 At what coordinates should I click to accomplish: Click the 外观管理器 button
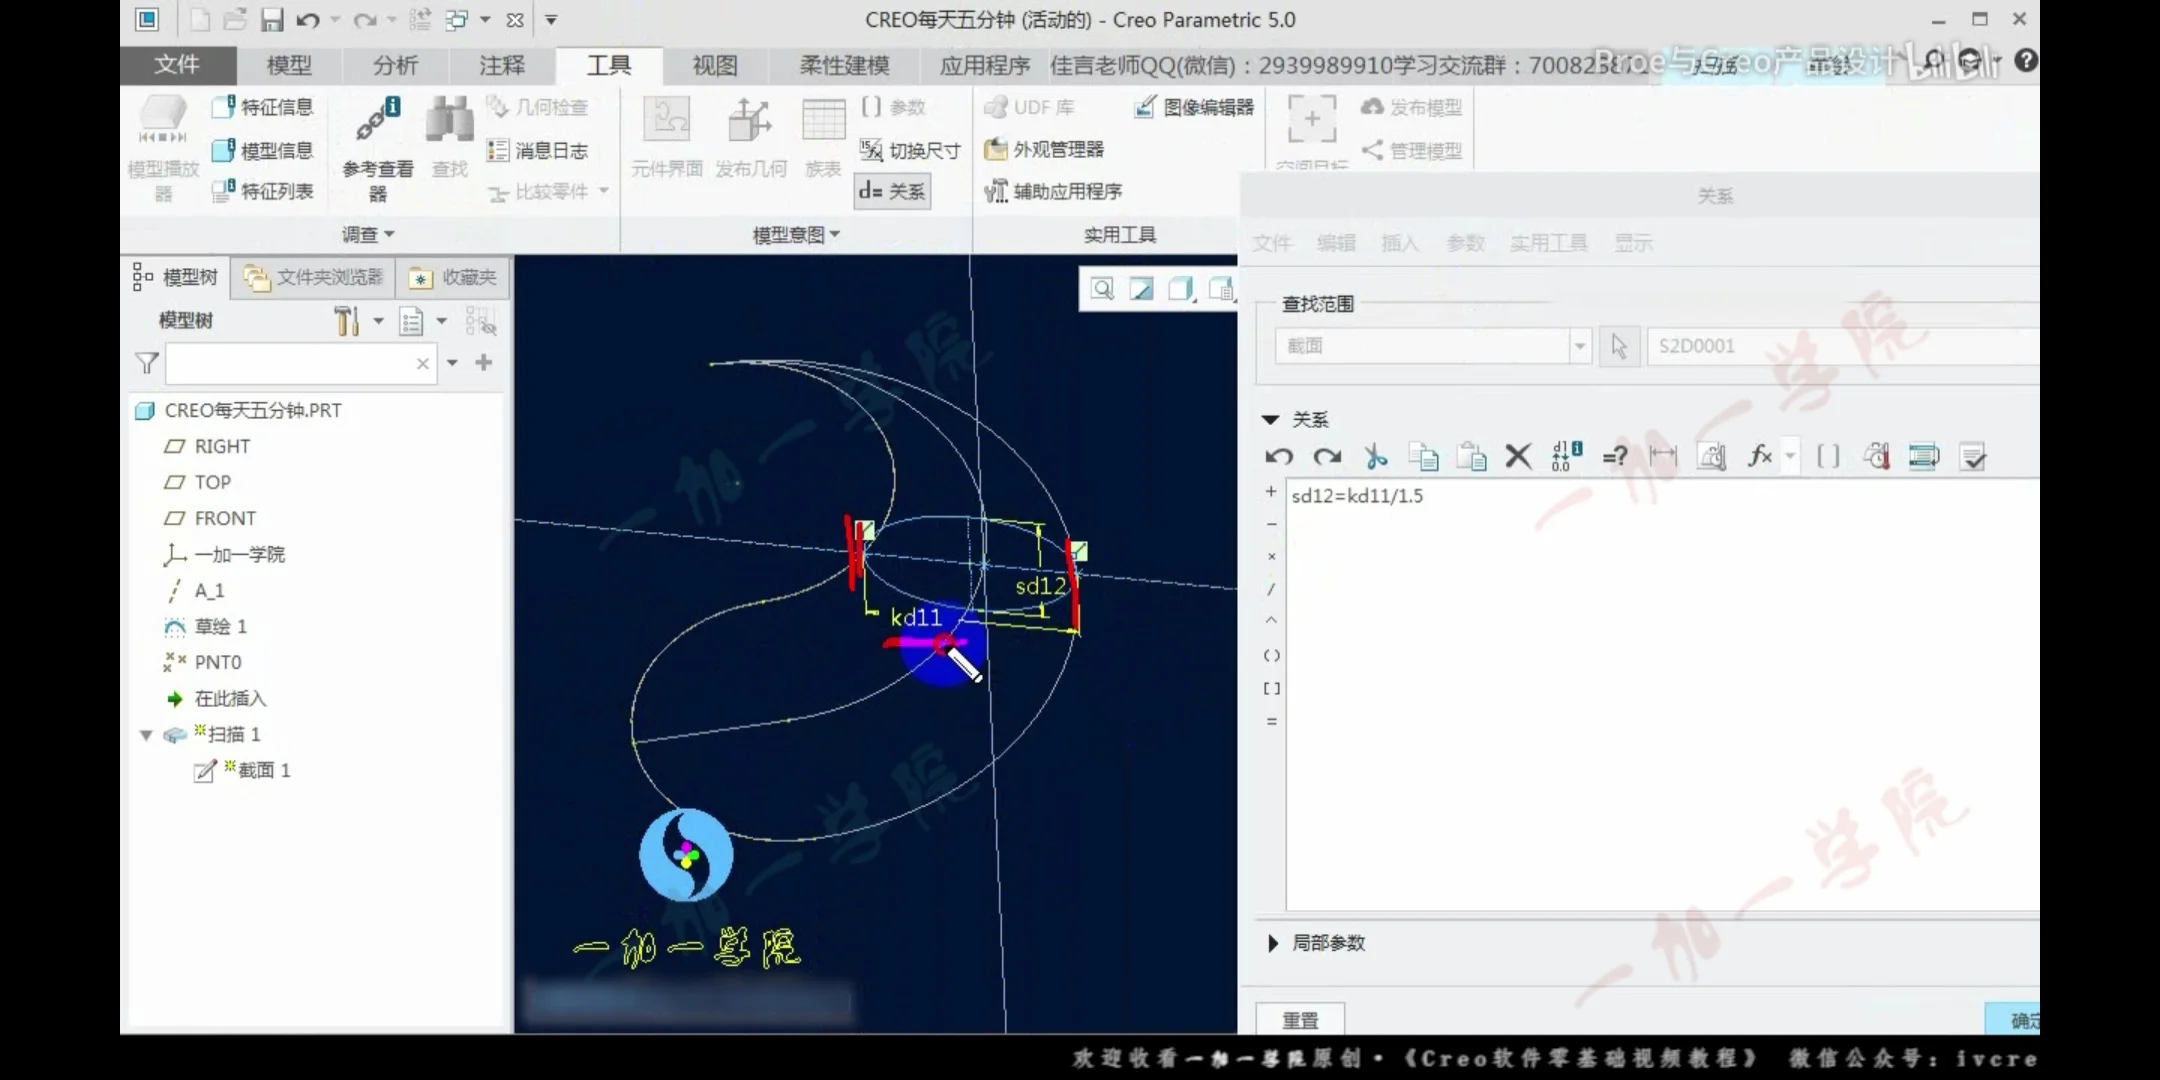pos(1044,149)
